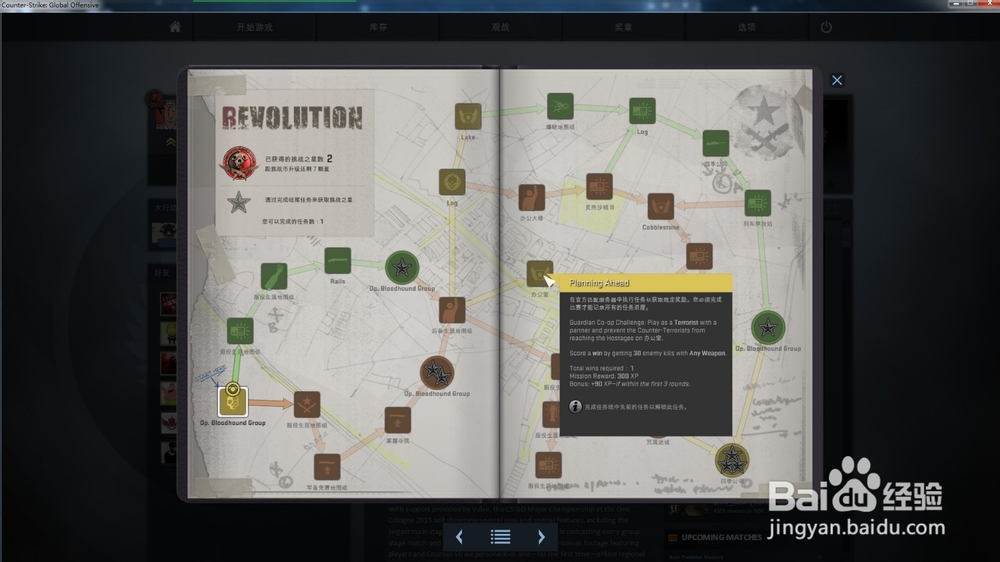Open the journal table of contents
Screen dimensions: 1000x562
click(x=500, y=537)
